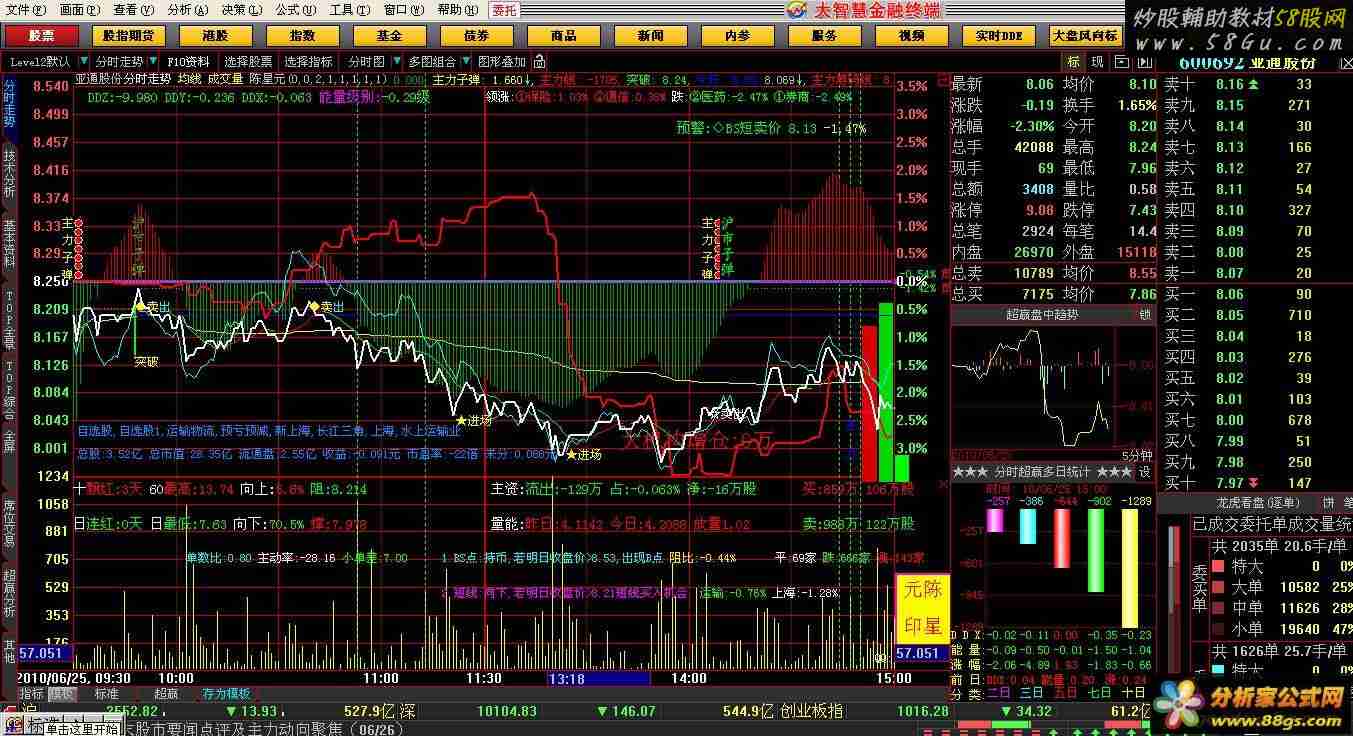Click the 现 icon above quote panel
This screenshot has height=736, width=1353.
1097,62
